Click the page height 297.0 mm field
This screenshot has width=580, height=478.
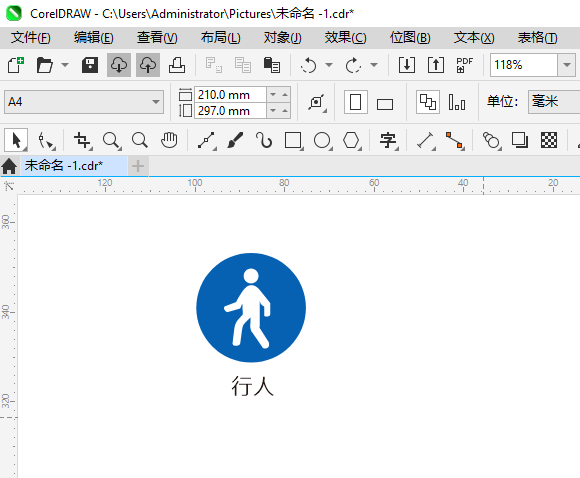click(x=230, y=111)
